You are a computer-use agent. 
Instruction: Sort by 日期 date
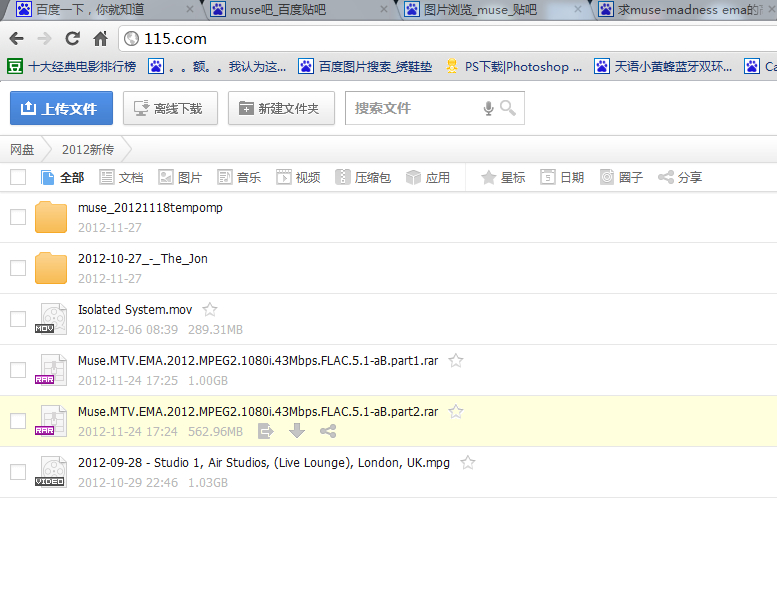[x=562, y=177]
